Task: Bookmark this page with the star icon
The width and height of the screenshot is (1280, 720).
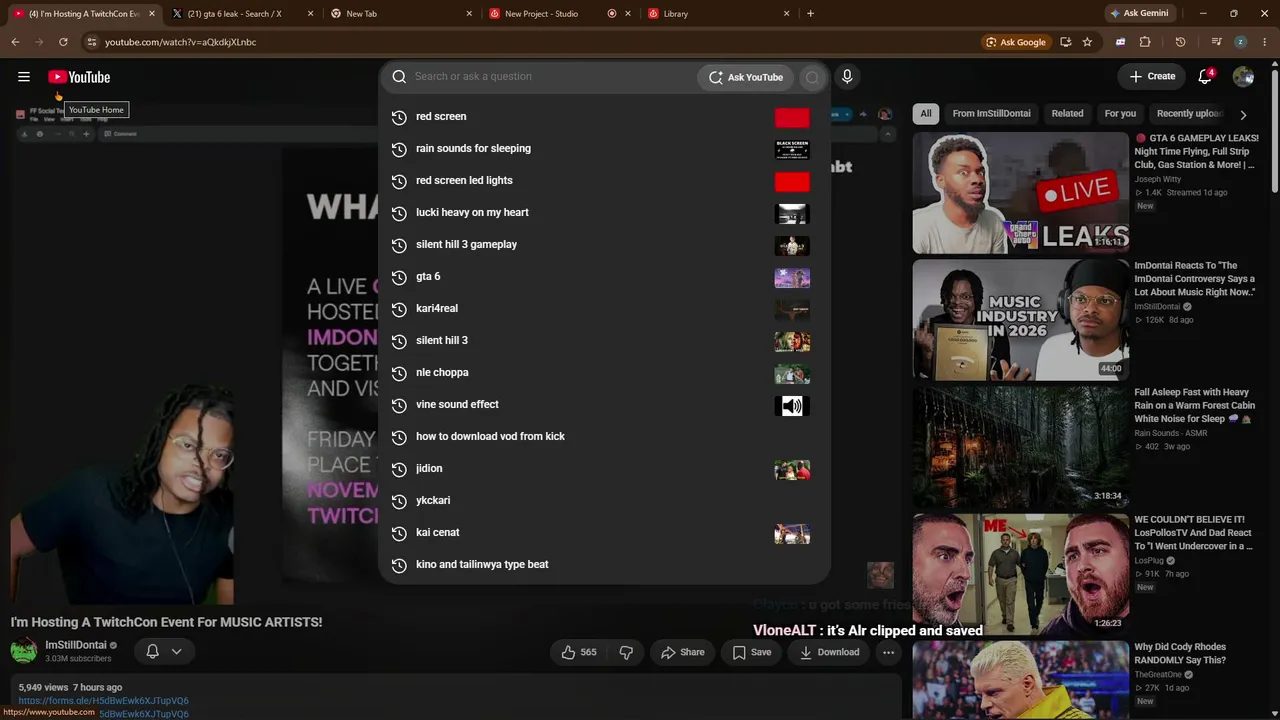Action: point(1087,42)
